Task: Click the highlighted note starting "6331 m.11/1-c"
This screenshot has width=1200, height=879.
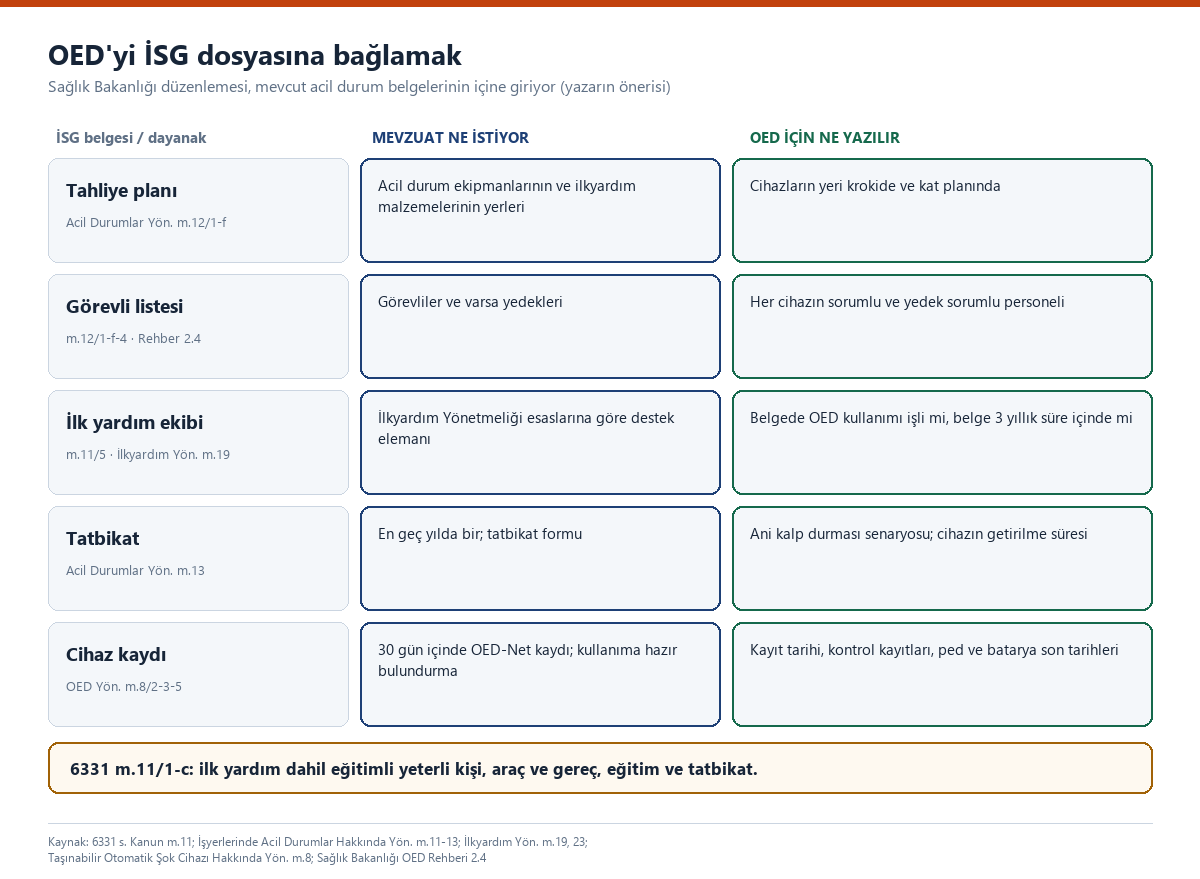Action: click(600, 769)
